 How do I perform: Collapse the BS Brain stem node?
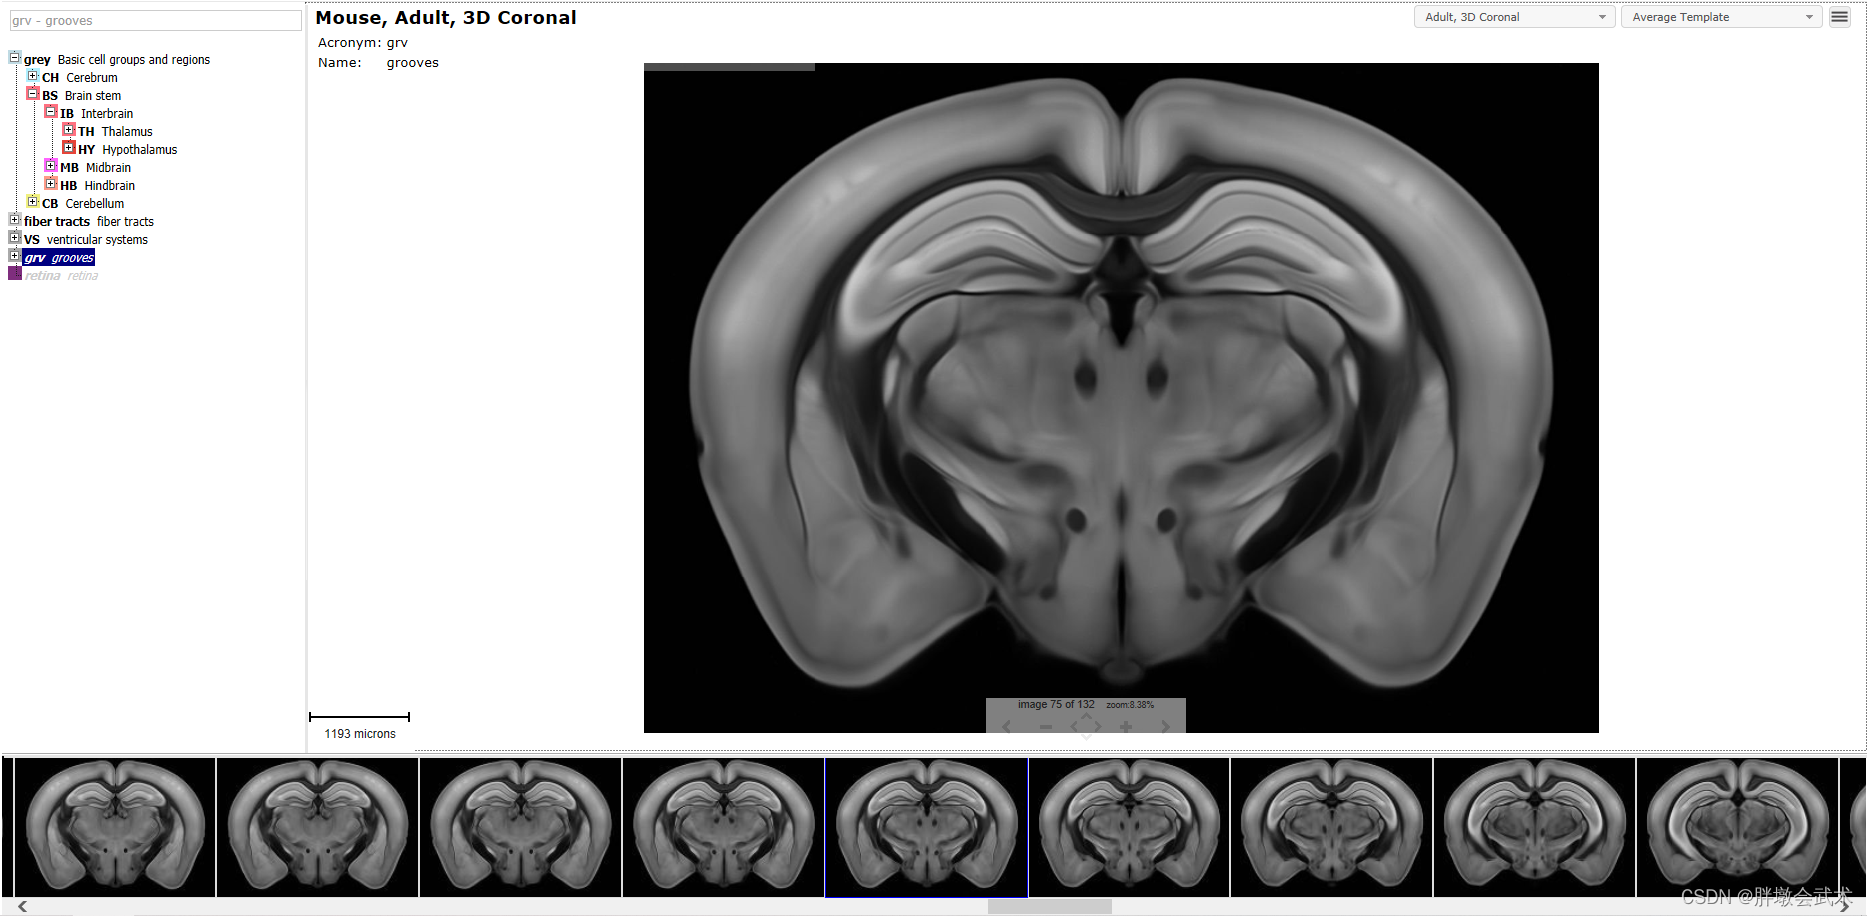tap(33, 94)
